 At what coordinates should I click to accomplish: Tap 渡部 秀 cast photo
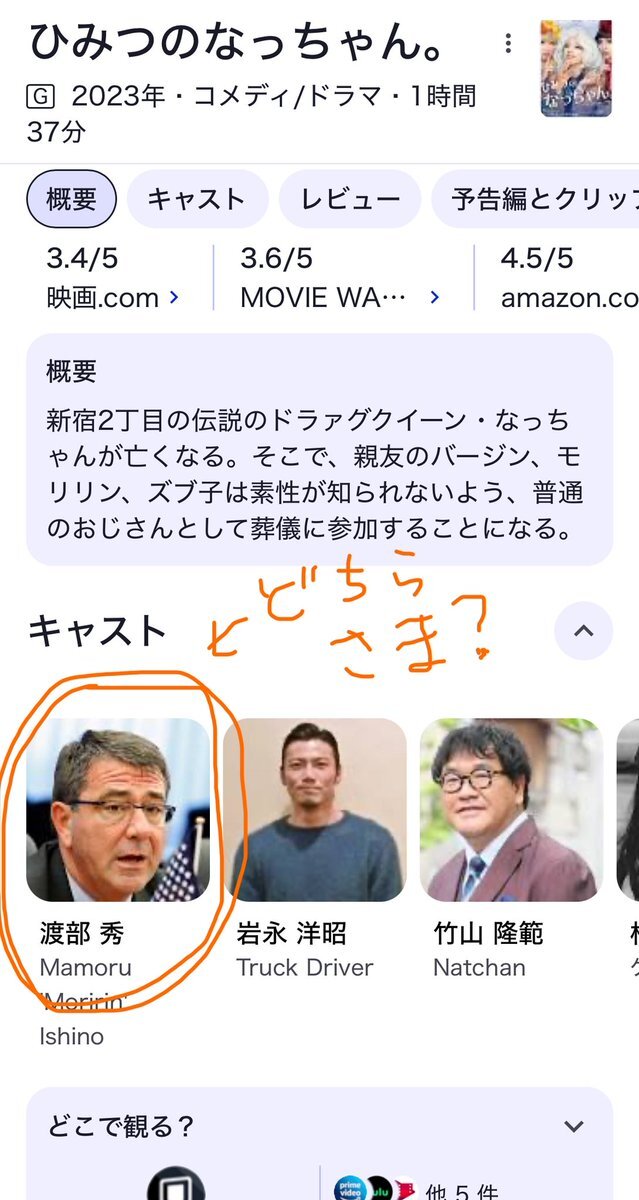pos(118,810)
